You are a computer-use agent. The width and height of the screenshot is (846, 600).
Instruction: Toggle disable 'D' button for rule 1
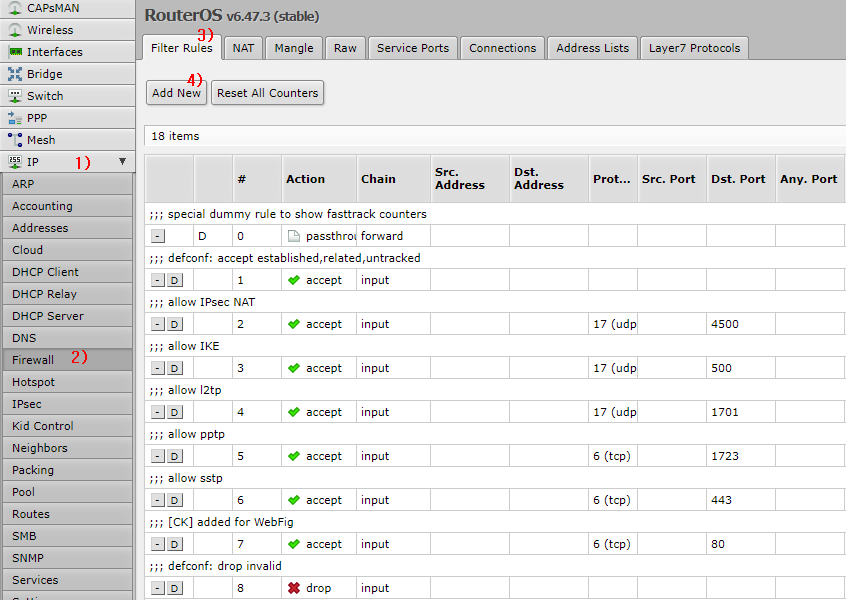(x=174, y=280)
